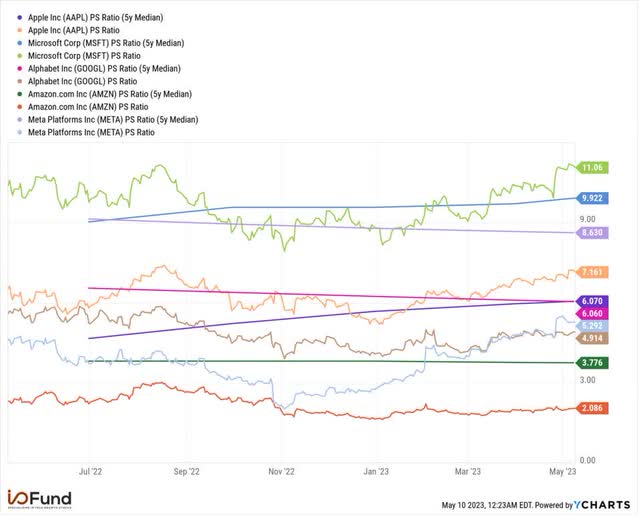Viewport: 640px width, 516px height.
Task: Click the red 2.086 value tag
Action: click(x=592, y=408)
